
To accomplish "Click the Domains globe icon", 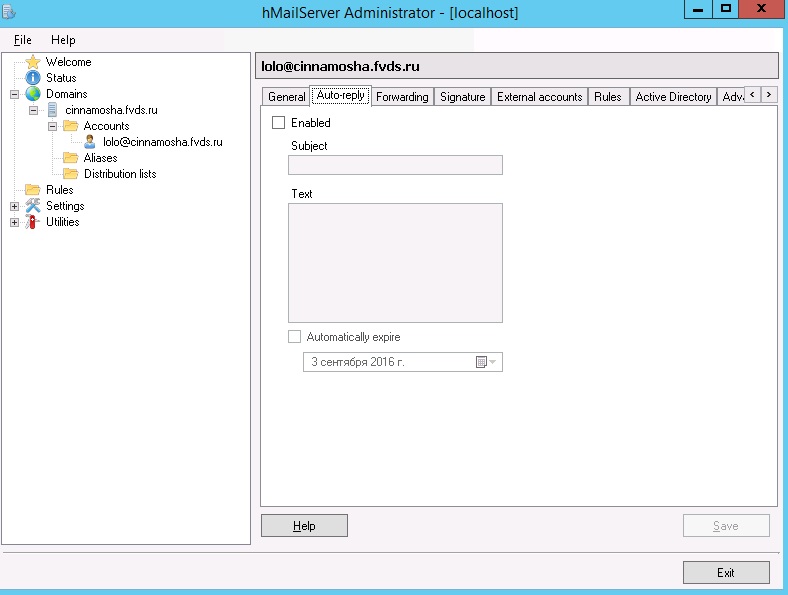I will pos(33,94).
